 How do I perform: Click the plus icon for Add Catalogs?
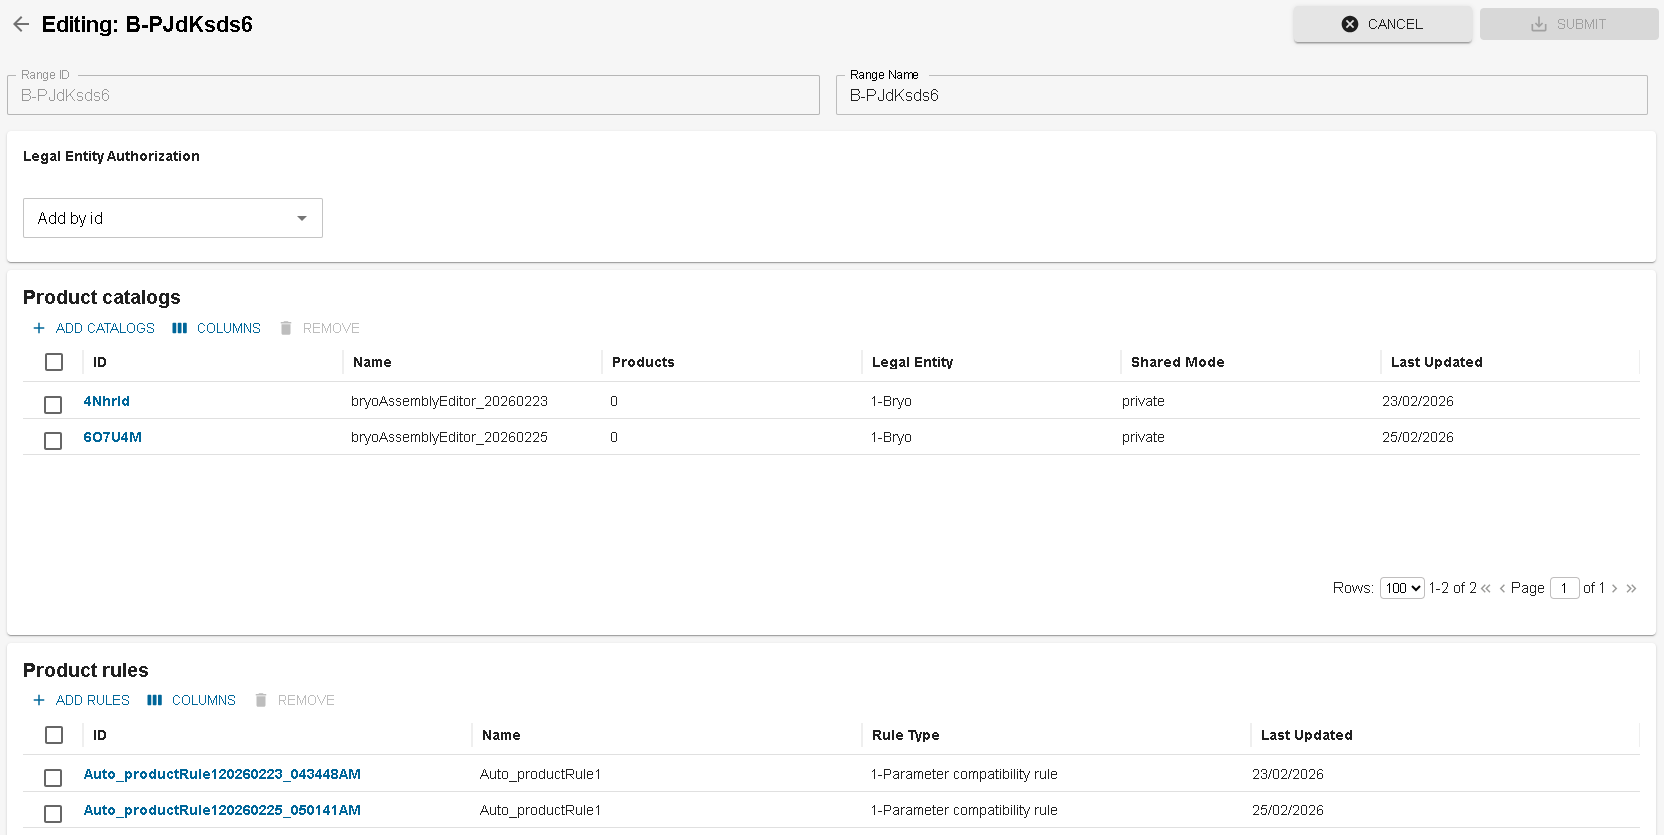click(39, 328)
